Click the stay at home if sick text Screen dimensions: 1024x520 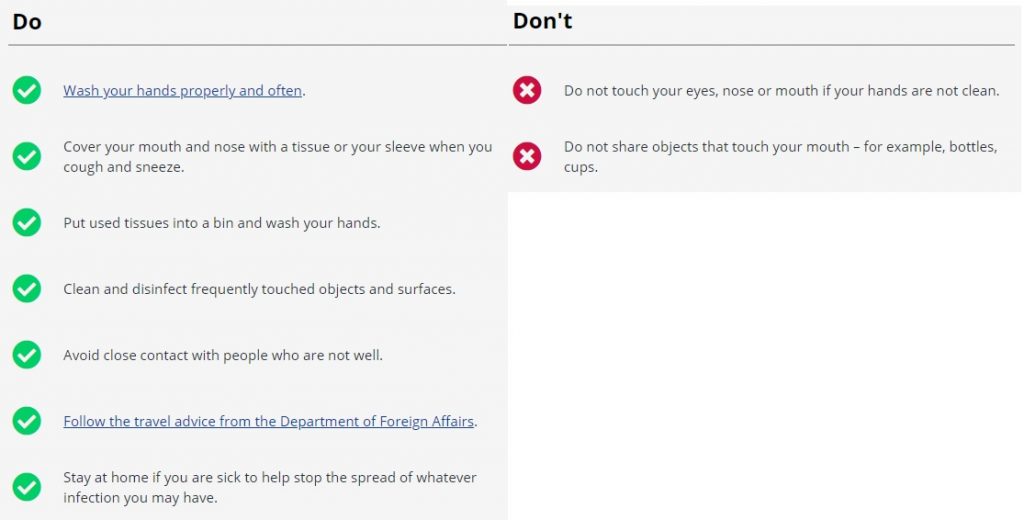point(270,487)
